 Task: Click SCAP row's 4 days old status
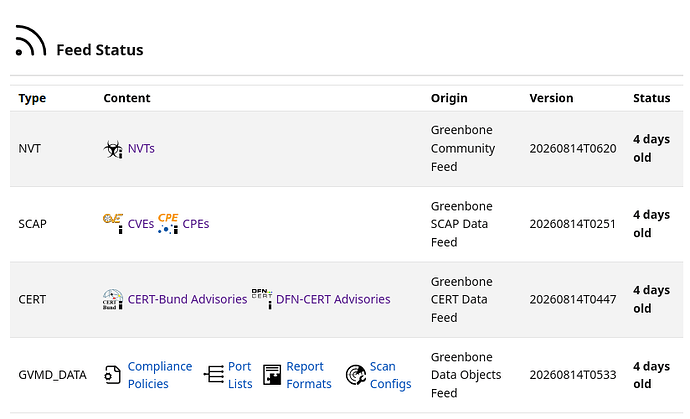coord(652,224)
